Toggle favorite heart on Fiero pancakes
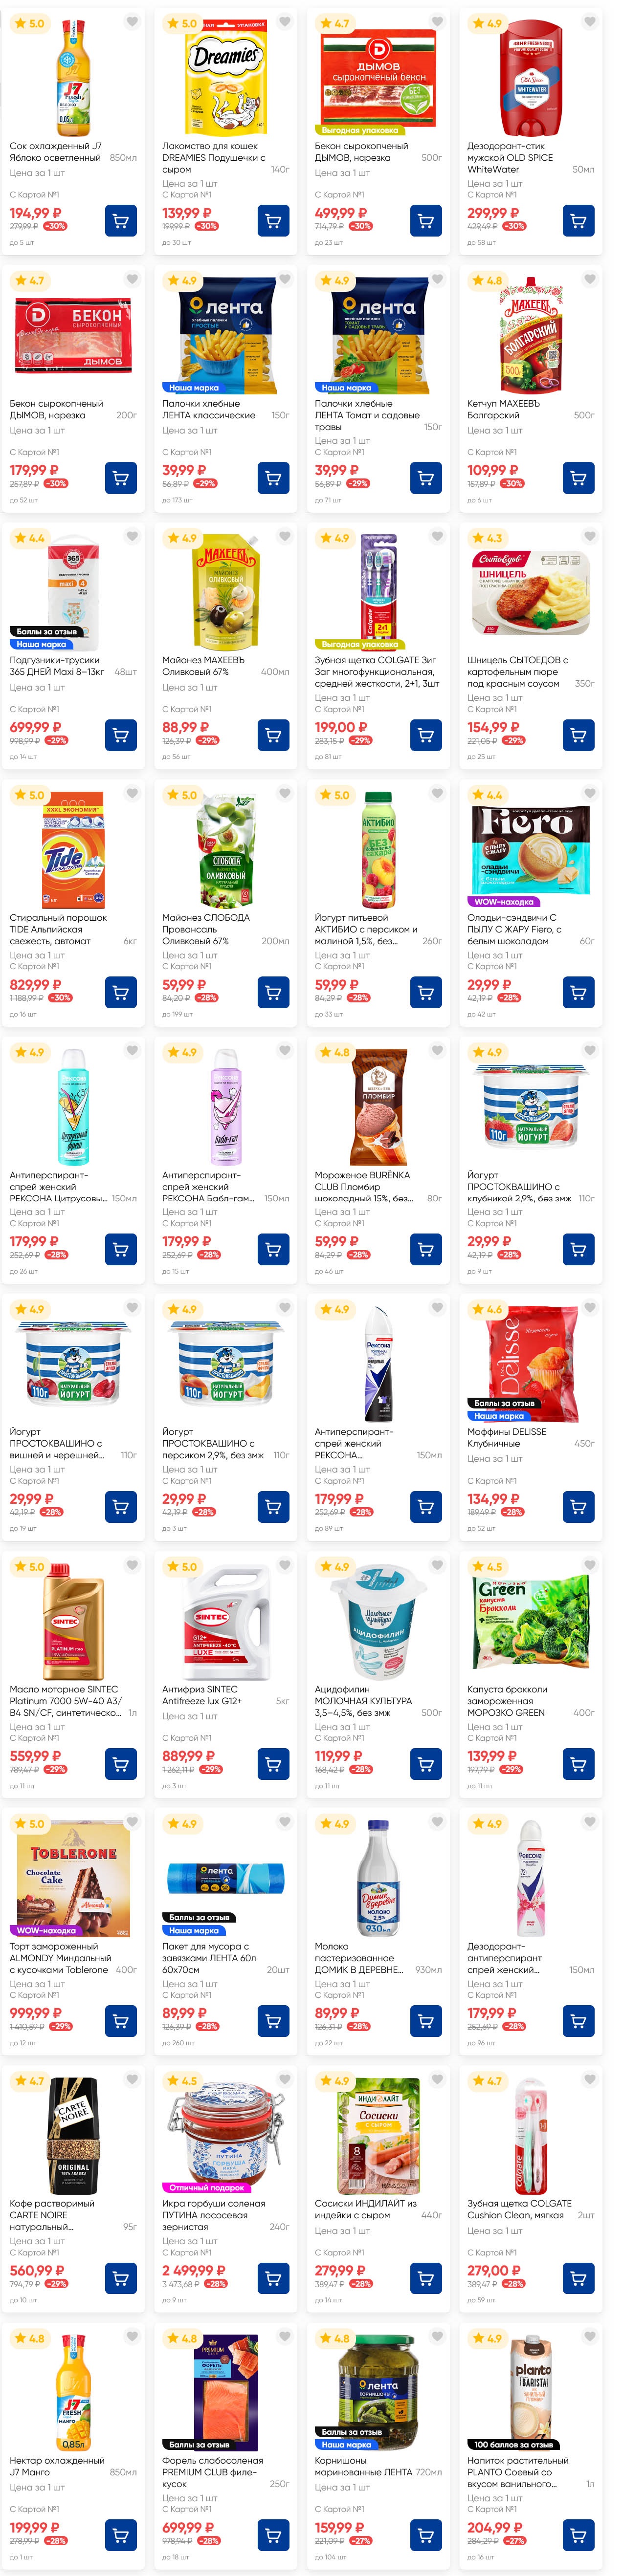 (590, 793)
